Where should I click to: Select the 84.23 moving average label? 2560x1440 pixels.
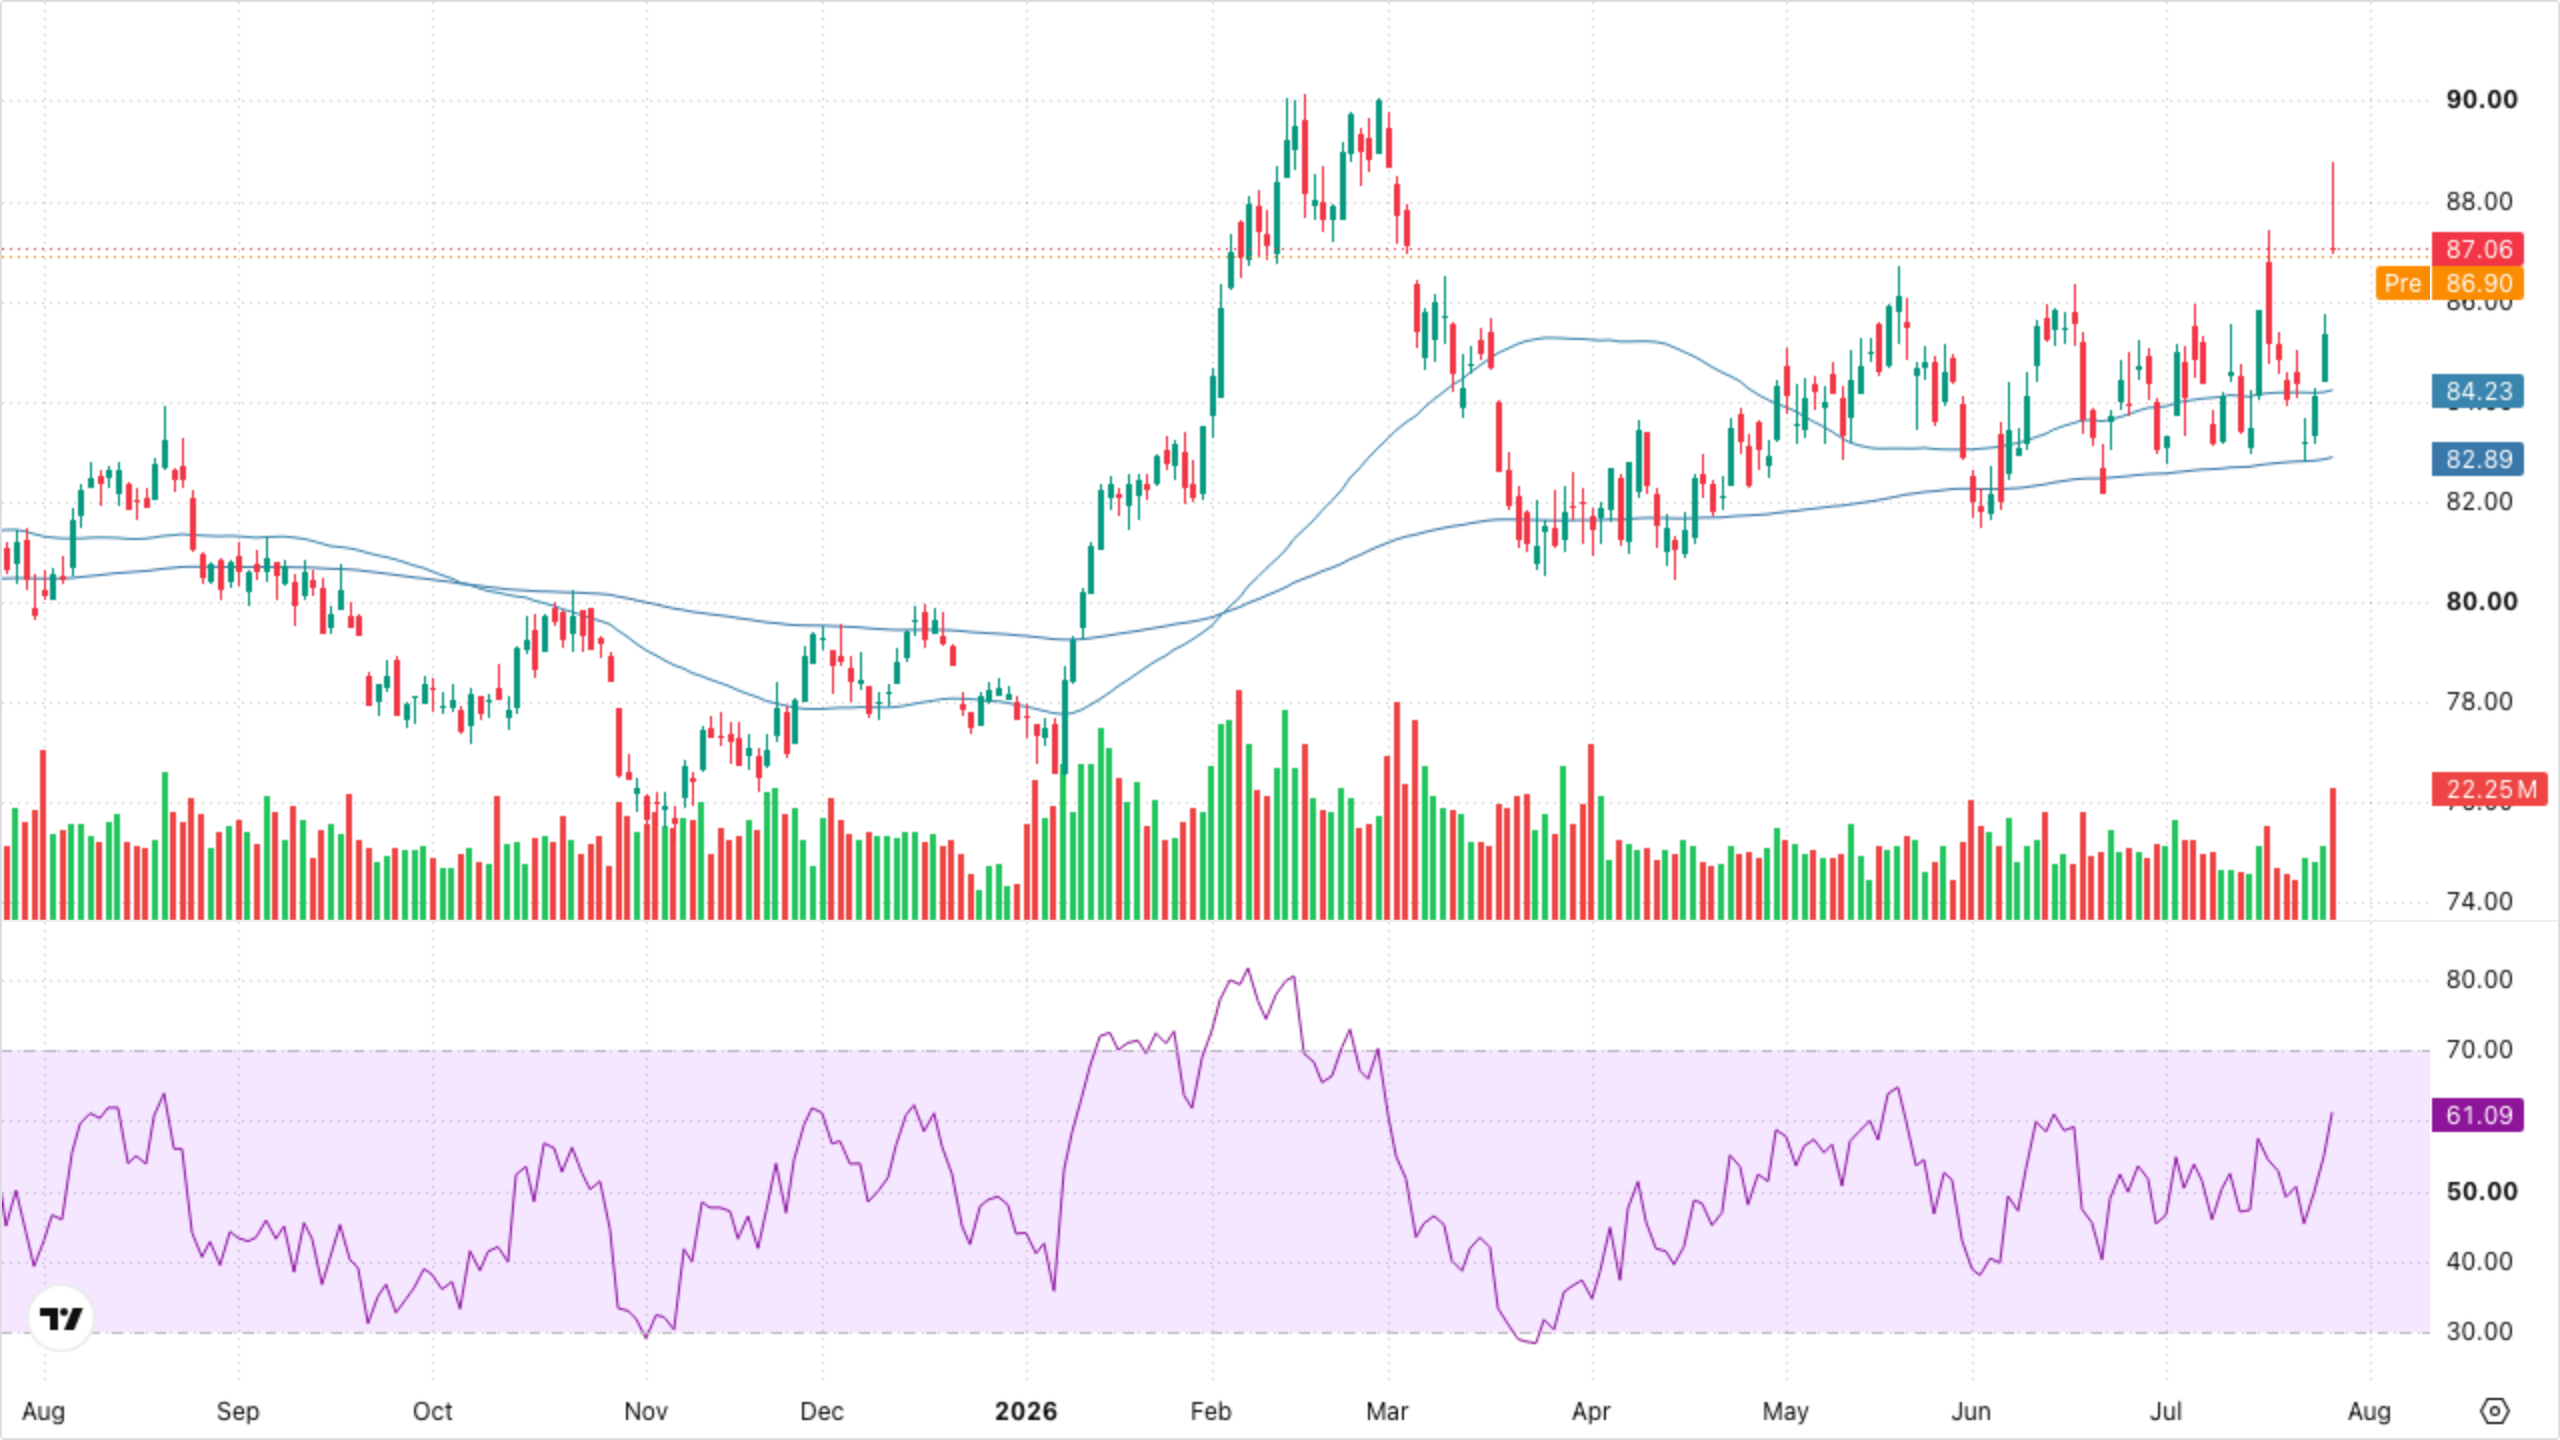(x=2478, y=391)
